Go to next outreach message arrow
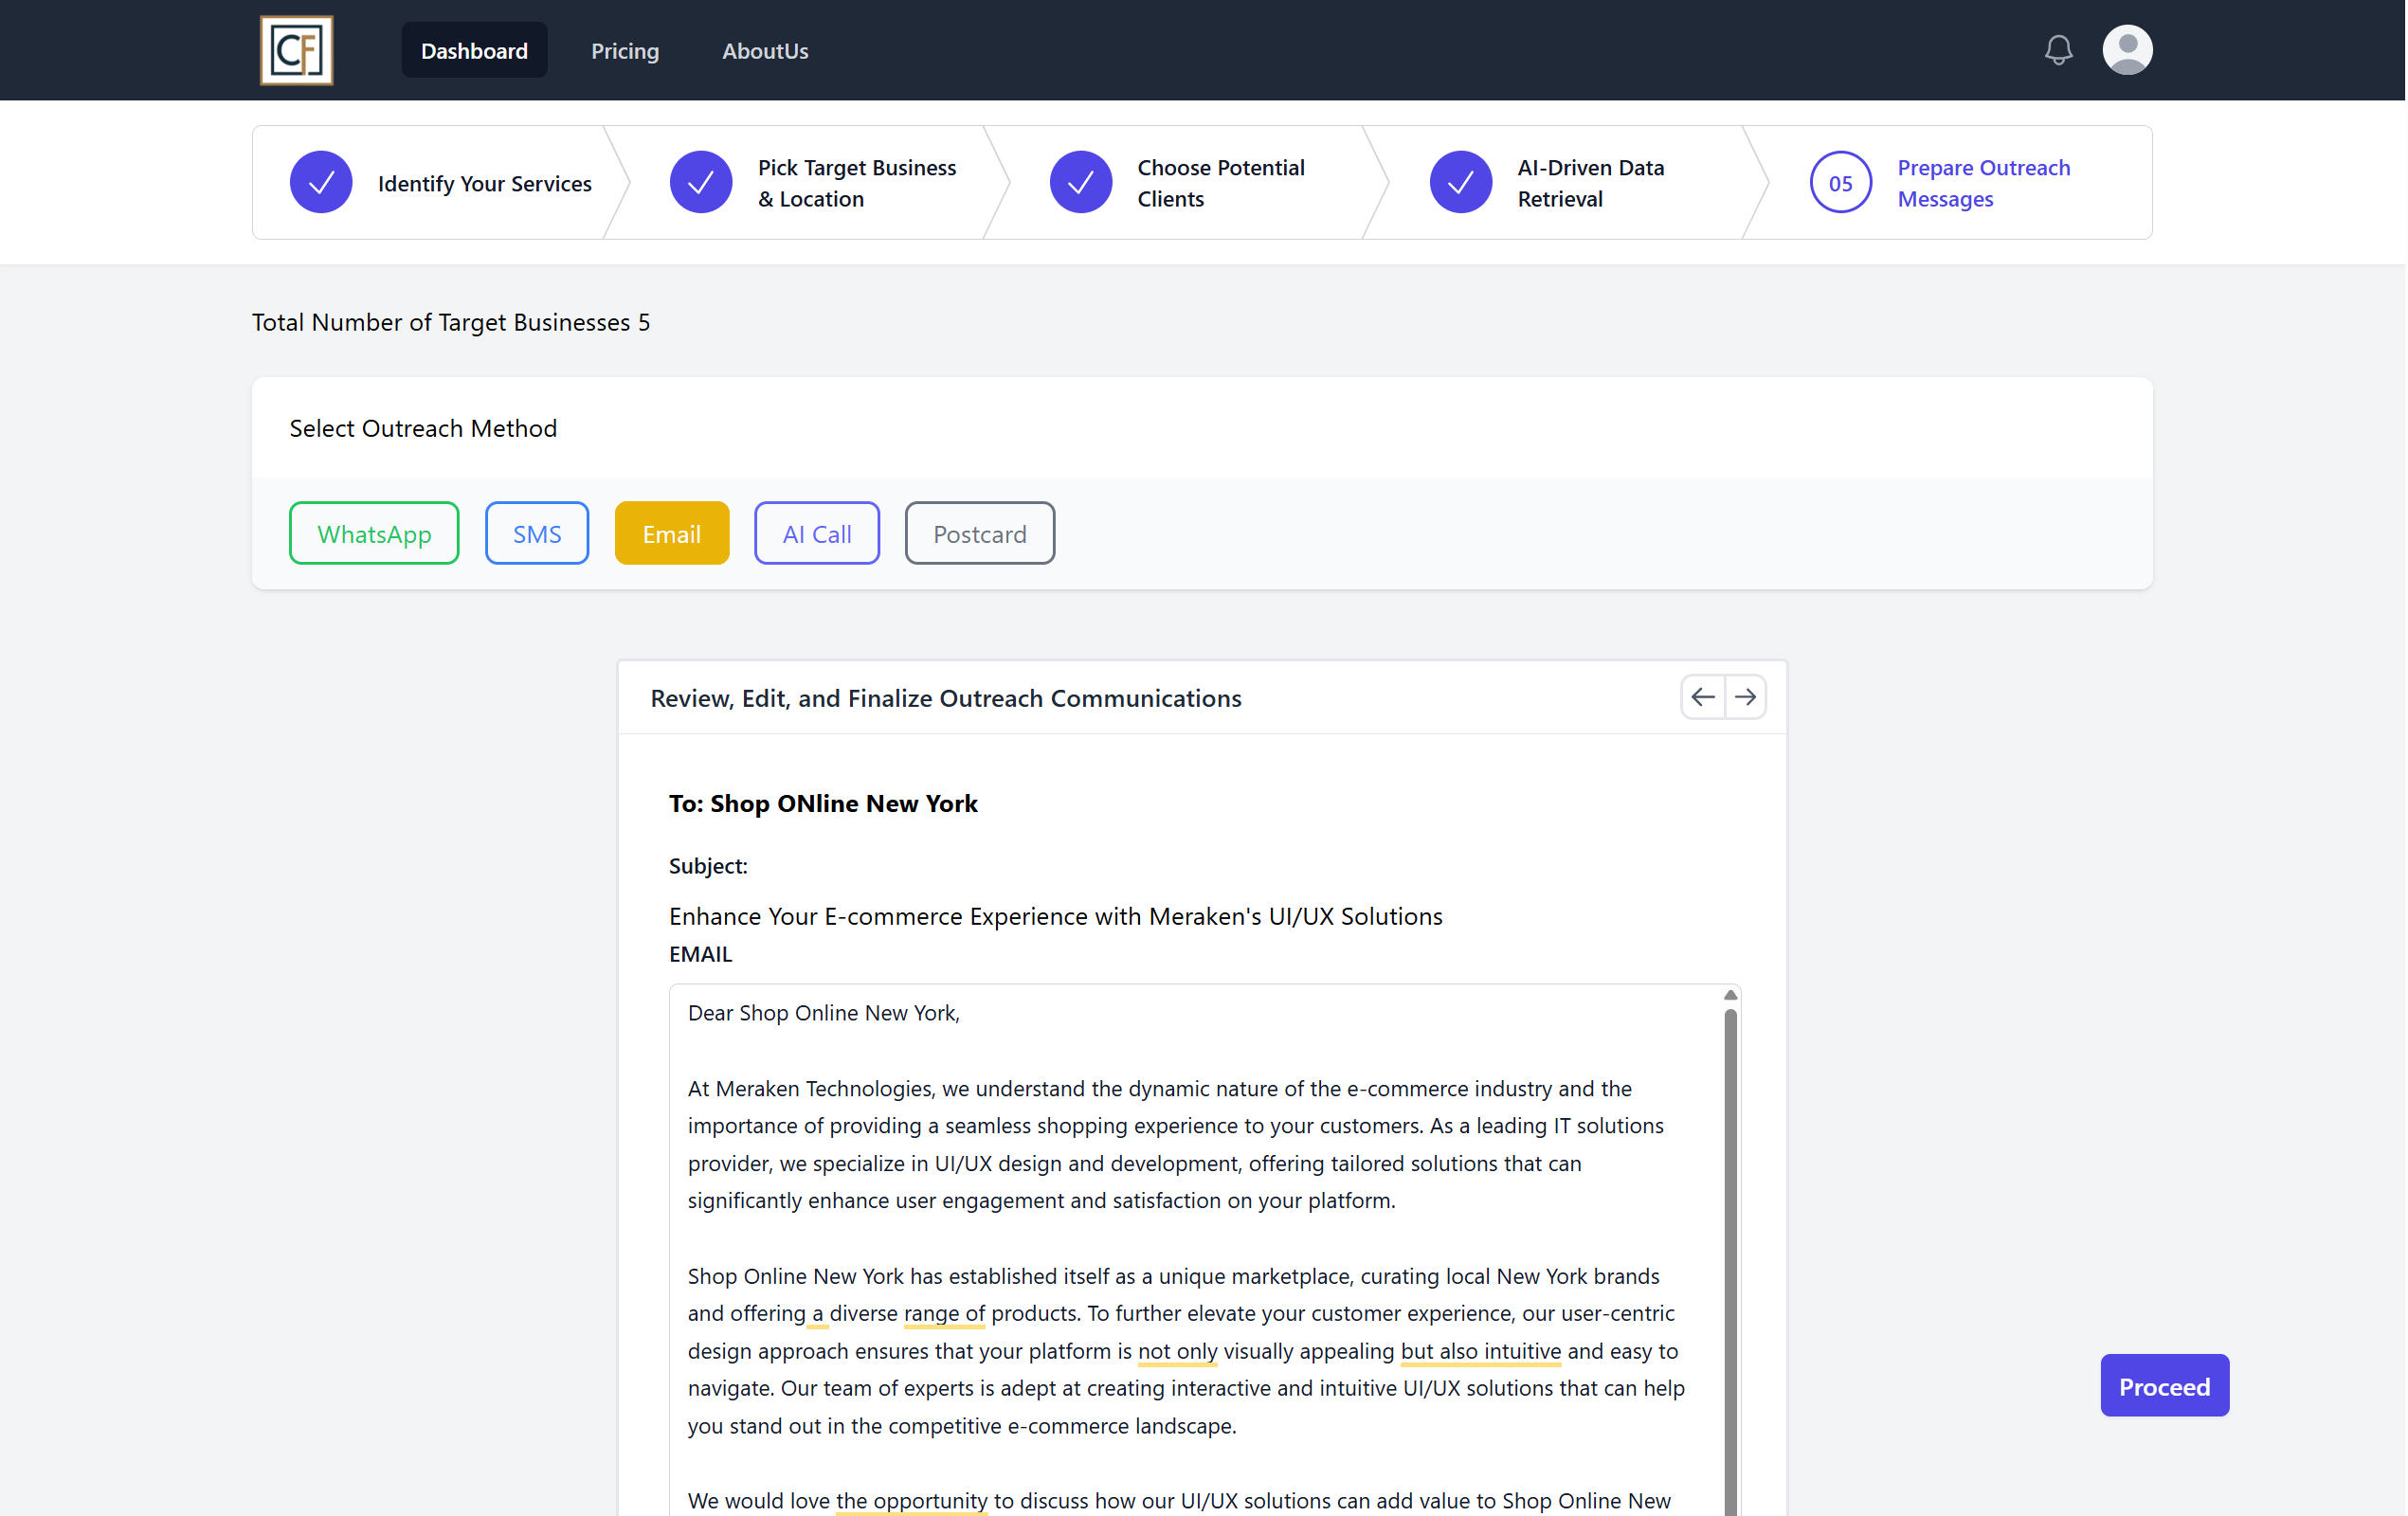The image size is (2408, 1516). [1745, 697]
